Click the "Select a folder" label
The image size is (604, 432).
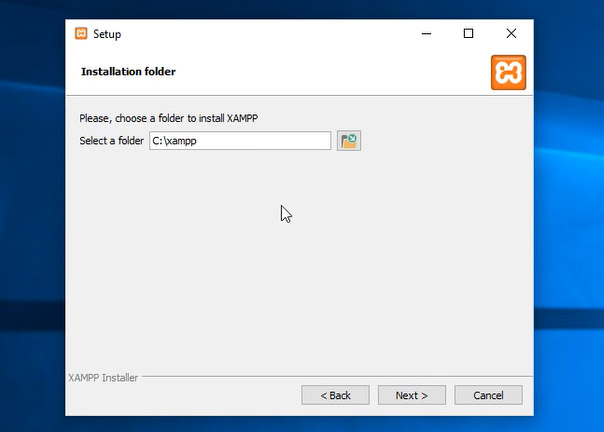[111, 141]
